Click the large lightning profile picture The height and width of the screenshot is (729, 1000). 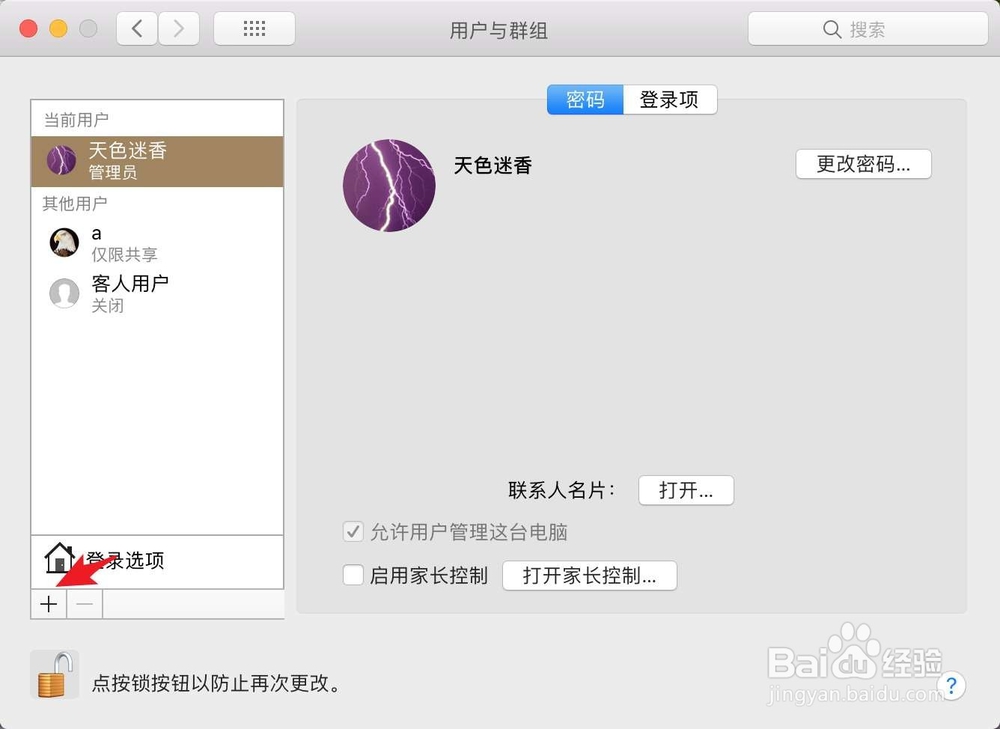pos(389,186)
